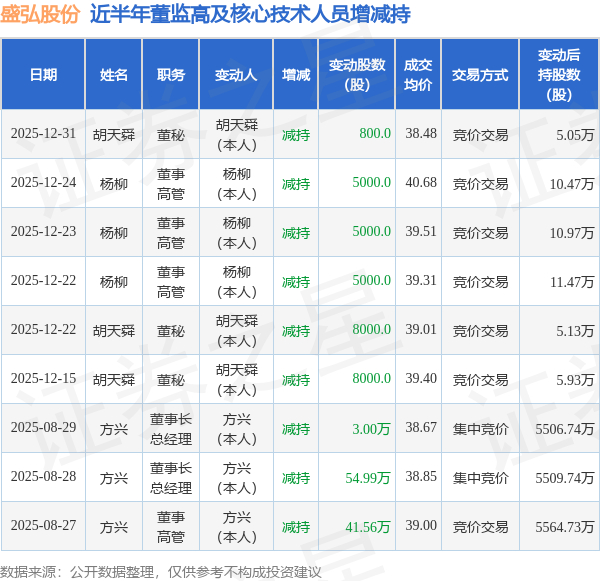
Task: Click the average price 38.85
Action: [x=421, y=477]
